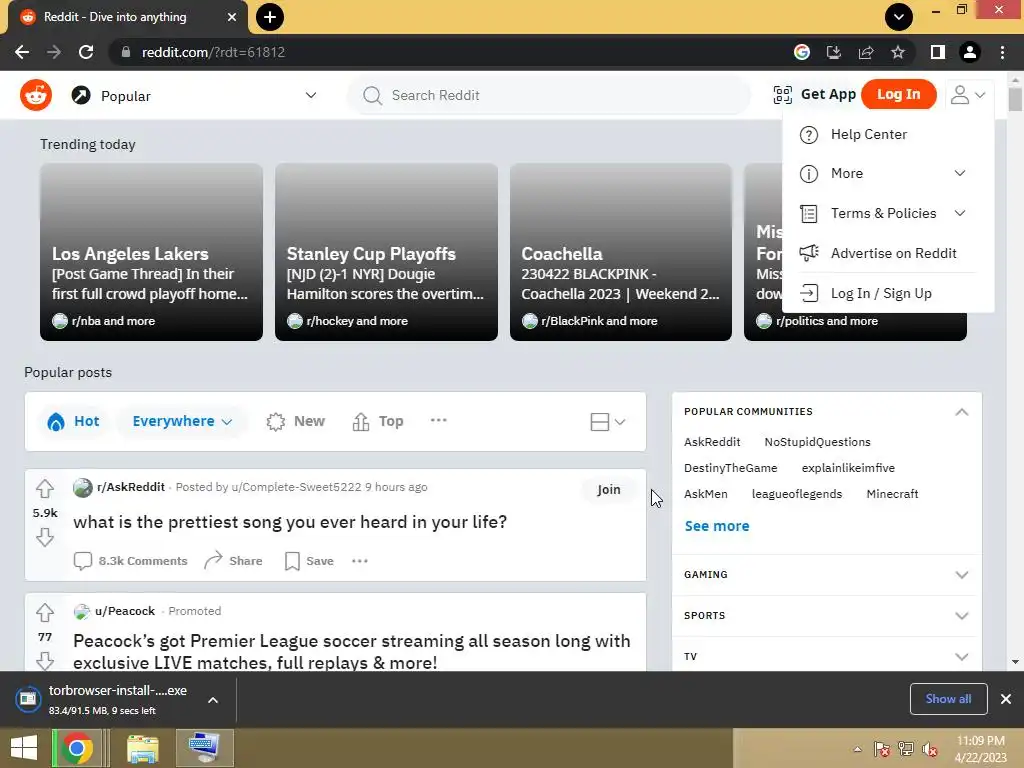Screen dimensions: 1024x768
Task: Open r/AskReddit community link on post
Action: [131, 487]
